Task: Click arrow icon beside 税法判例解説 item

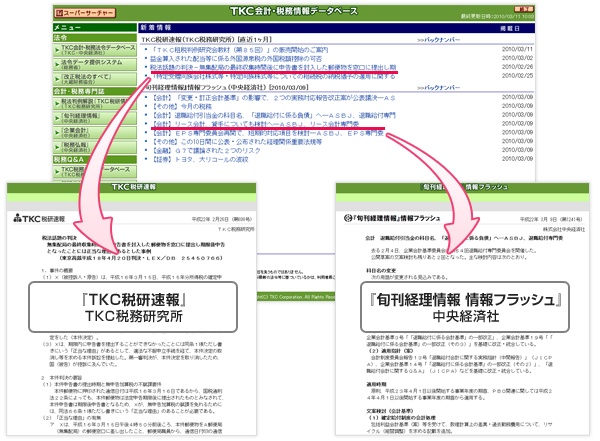Action: click(x=57, y=103)
